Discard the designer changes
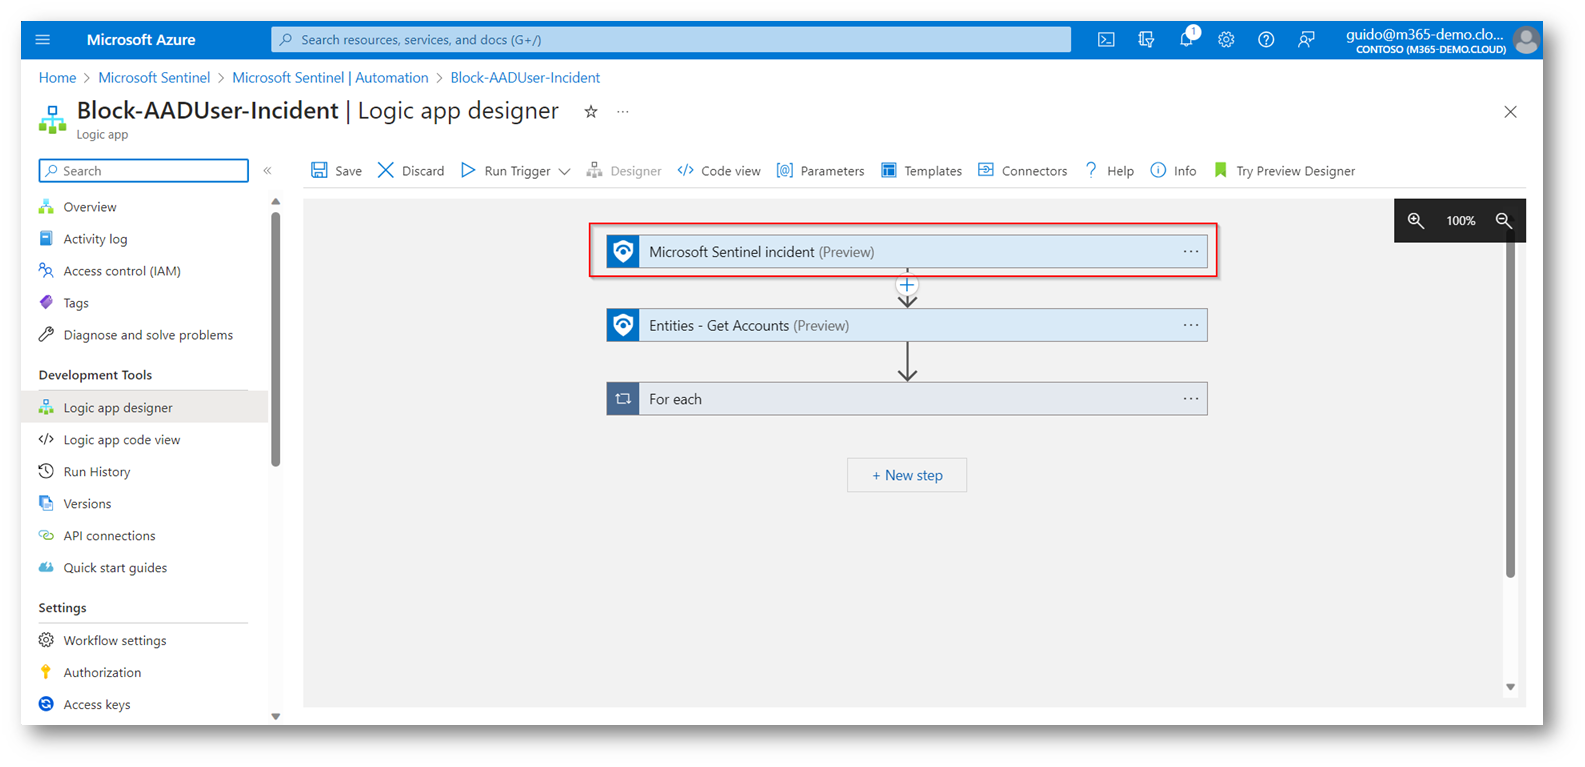1585x767 pixels. pos(411,171)
